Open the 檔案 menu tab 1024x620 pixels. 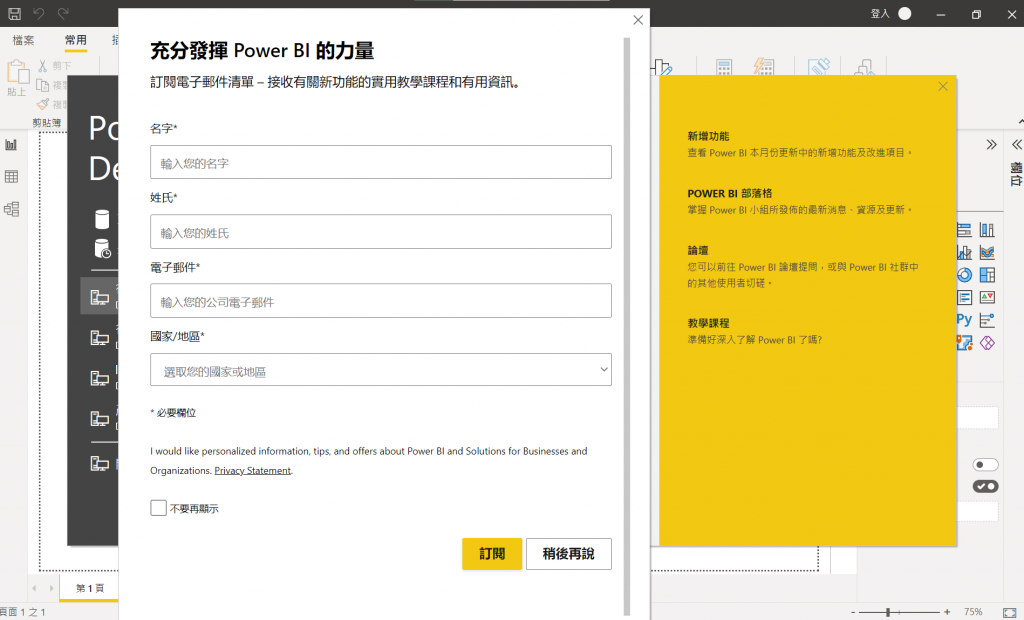coord(24,40)
